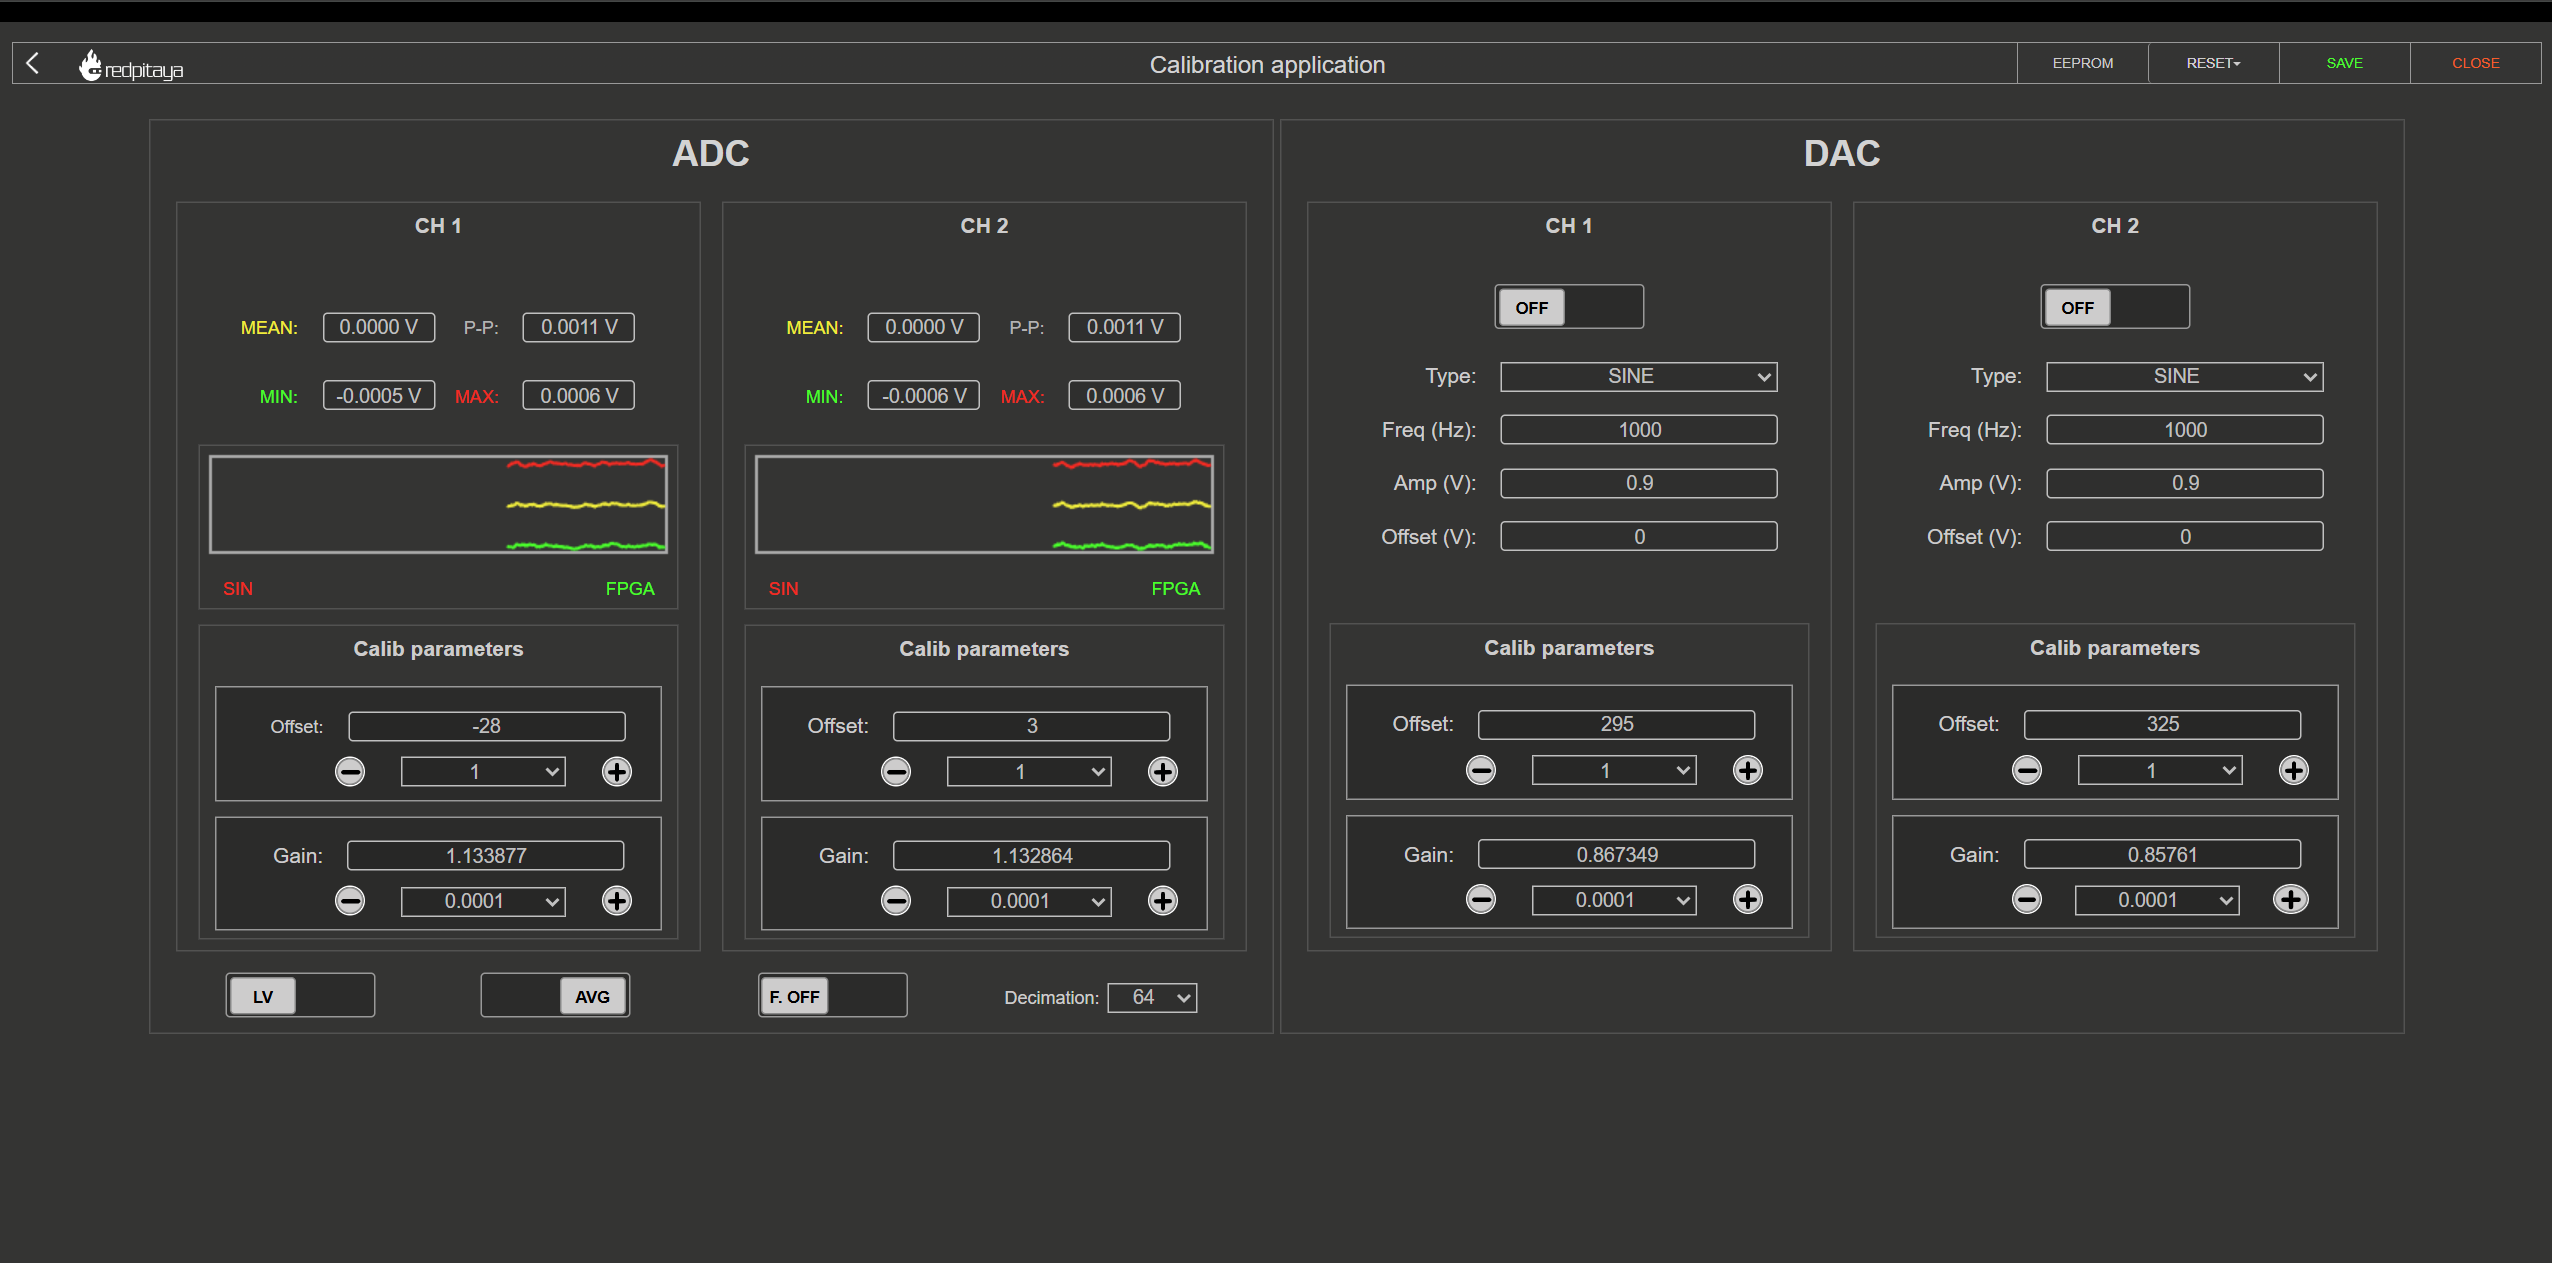Decrease ADC CH 1 gain with minus icon

point(350,901)
